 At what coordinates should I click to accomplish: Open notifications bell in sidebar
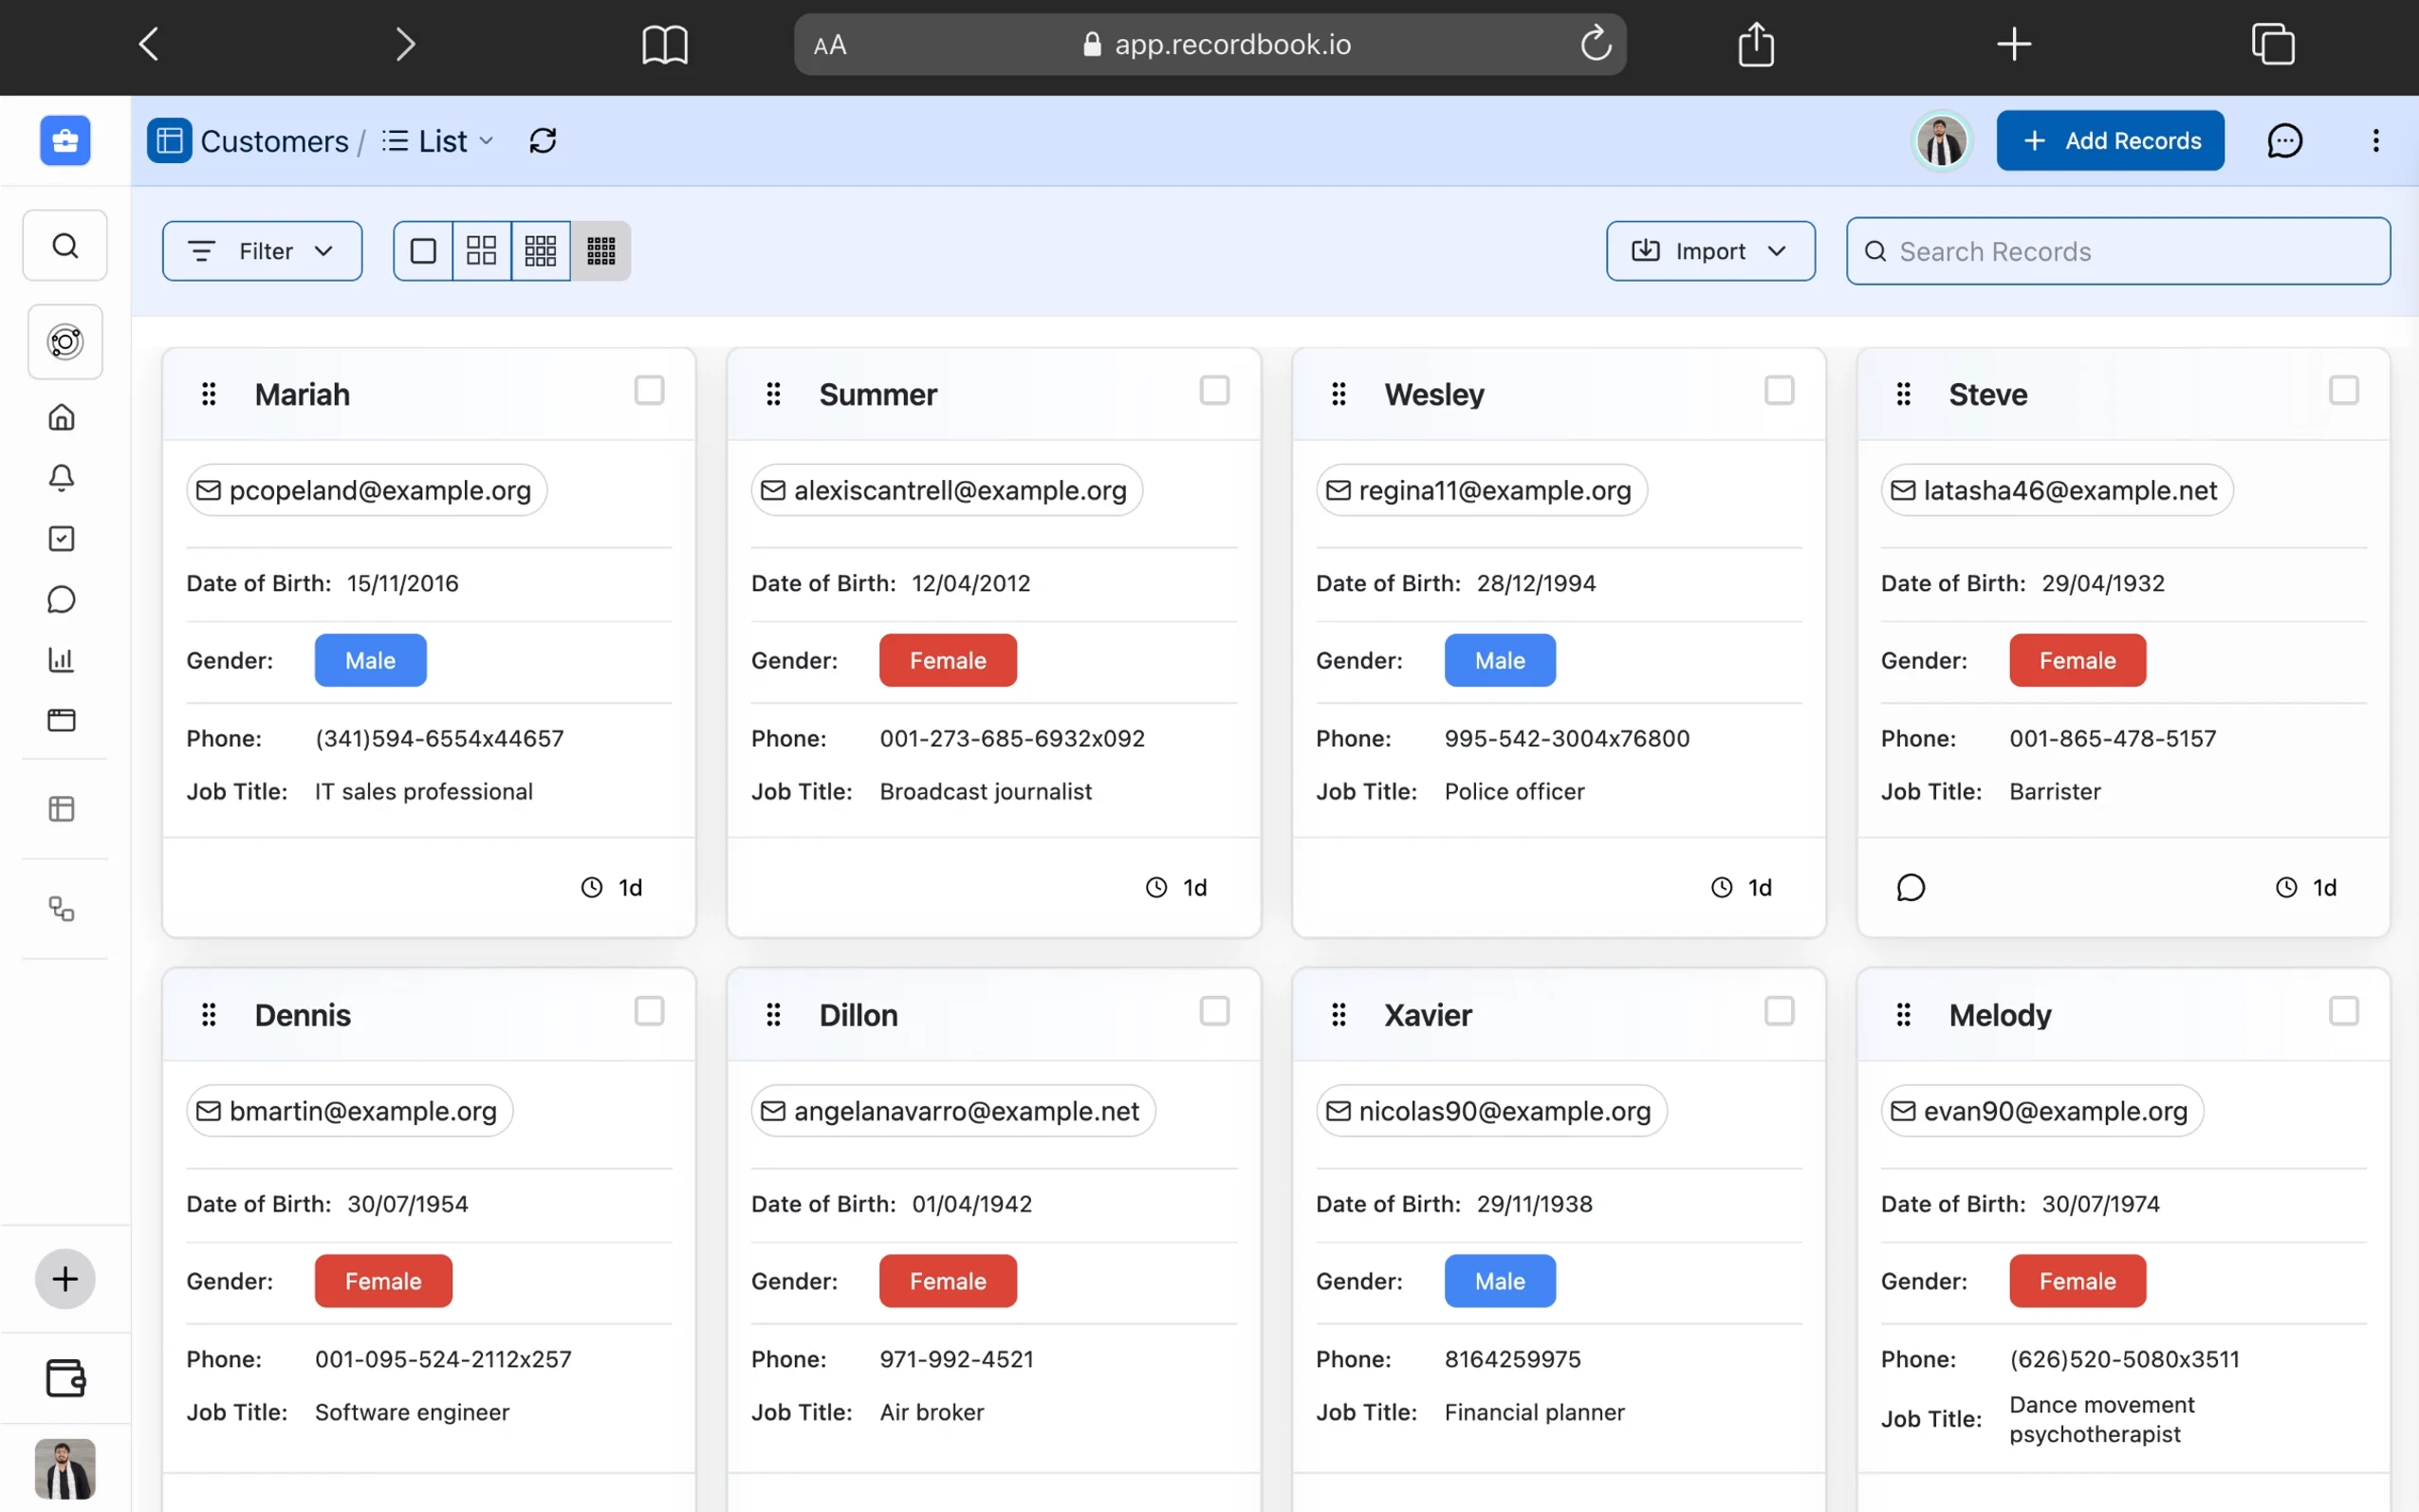(62, 478)
